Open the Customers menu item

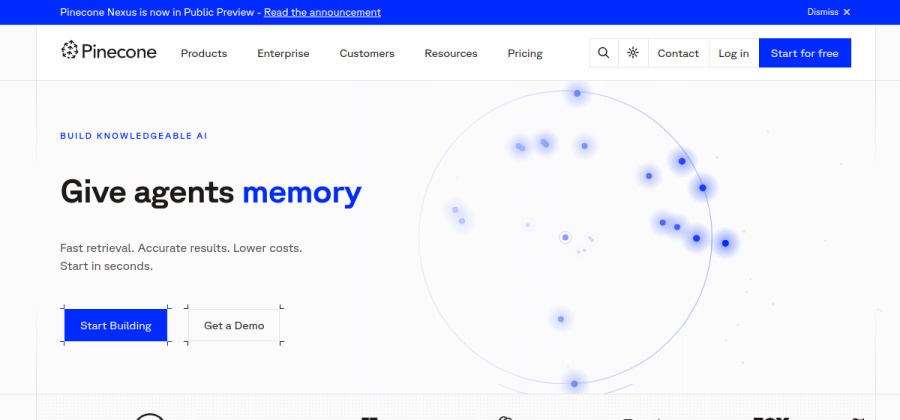[367, 53]
